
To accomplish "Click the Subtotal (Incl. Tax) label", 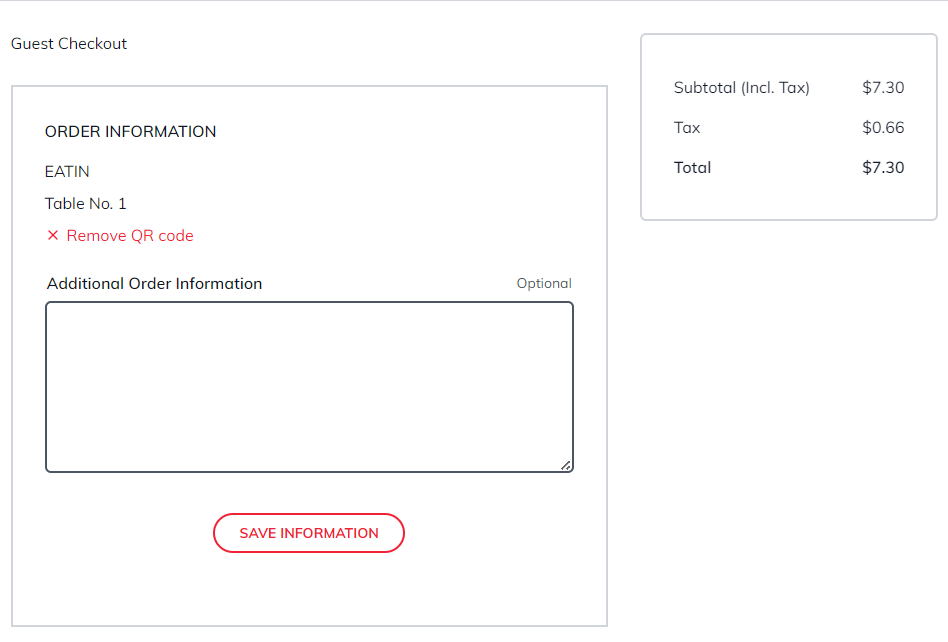I will click(x=741, y=88).
